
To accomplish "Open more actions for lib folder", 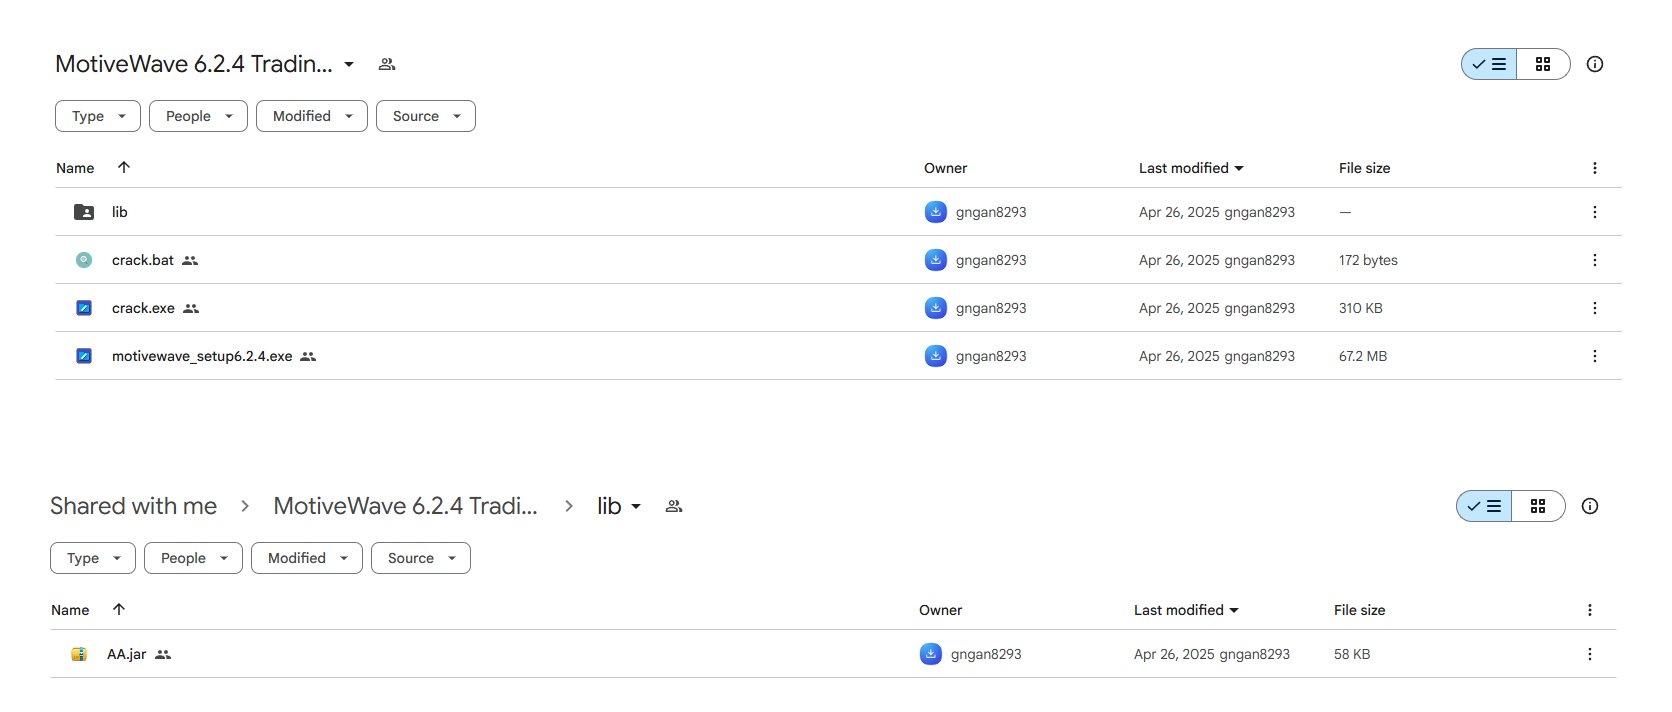I will click(x=1595, y=212).
